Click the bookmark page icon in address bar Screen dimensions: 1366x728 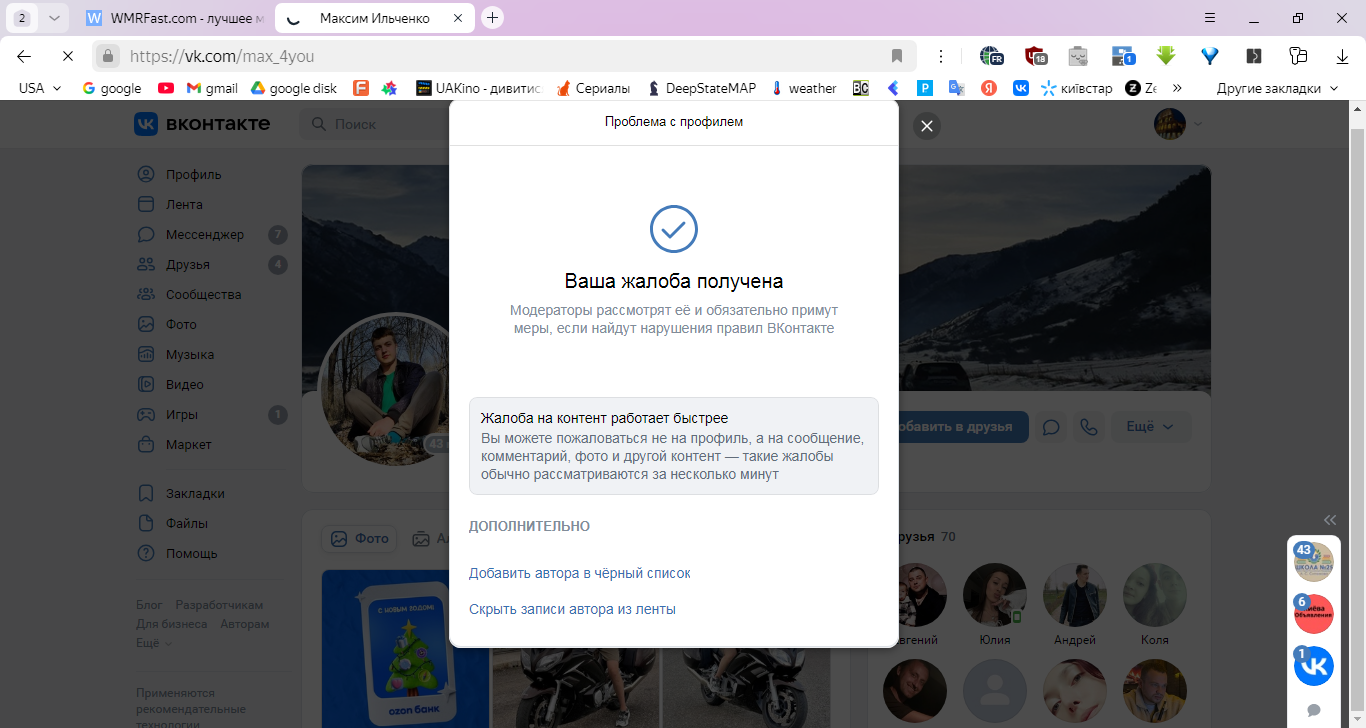pyautogui.click(x=897, y=56)
